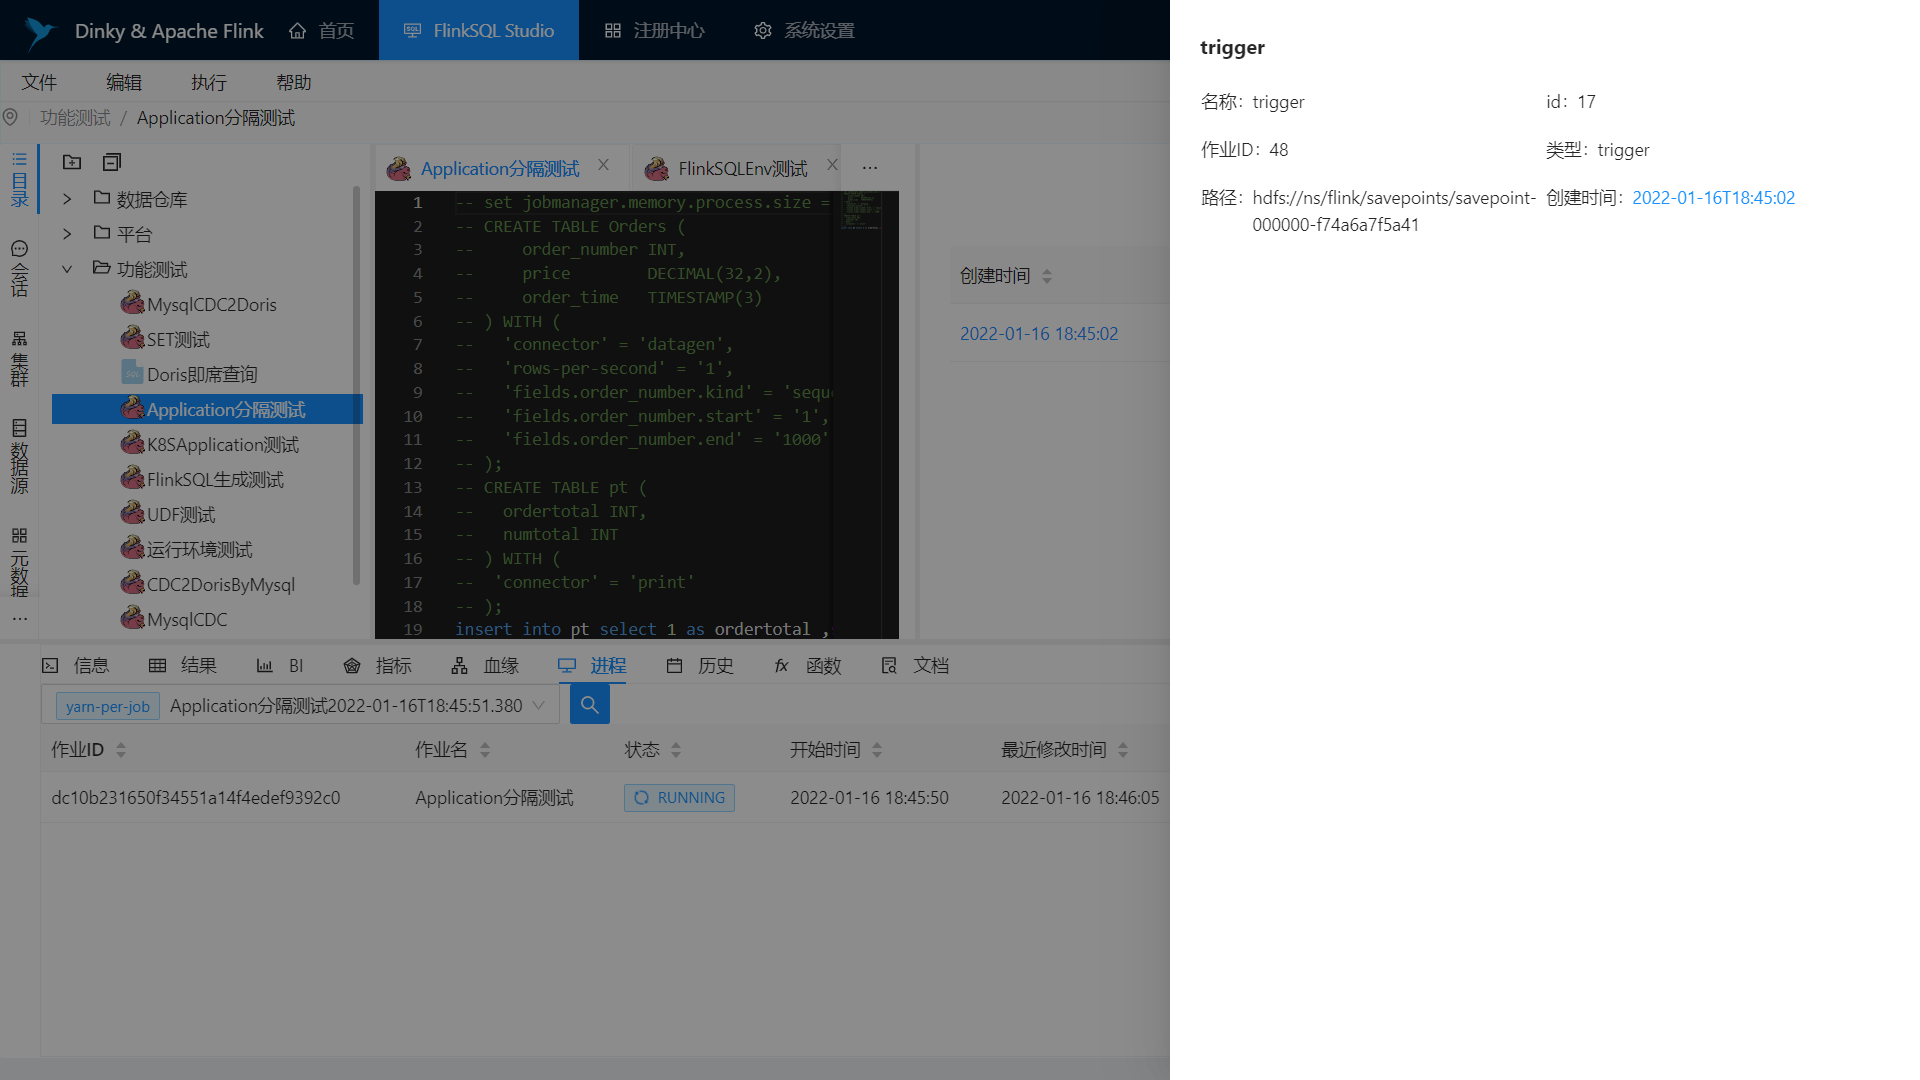Click the blue search button beside the job selector
The image size is (1920, 1080).
click(589, 705)
